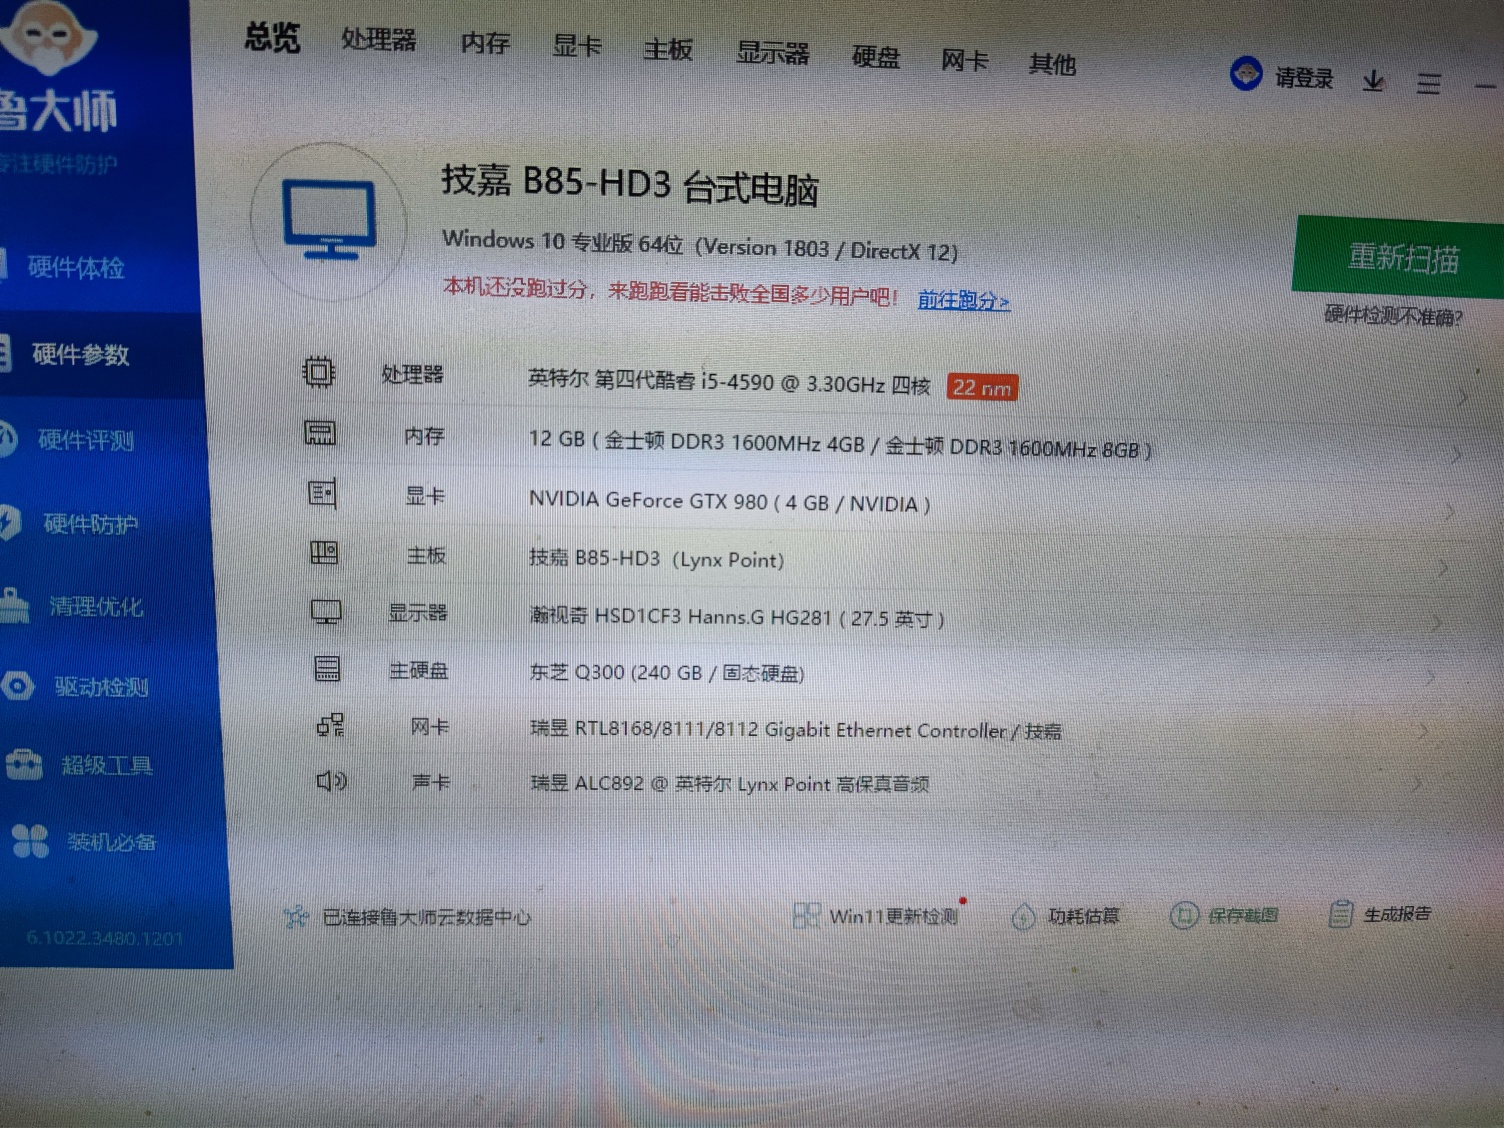Click the version number 6.1022.3480.1201
The height and width of the screenshot is (1128, 1504).
105,938
